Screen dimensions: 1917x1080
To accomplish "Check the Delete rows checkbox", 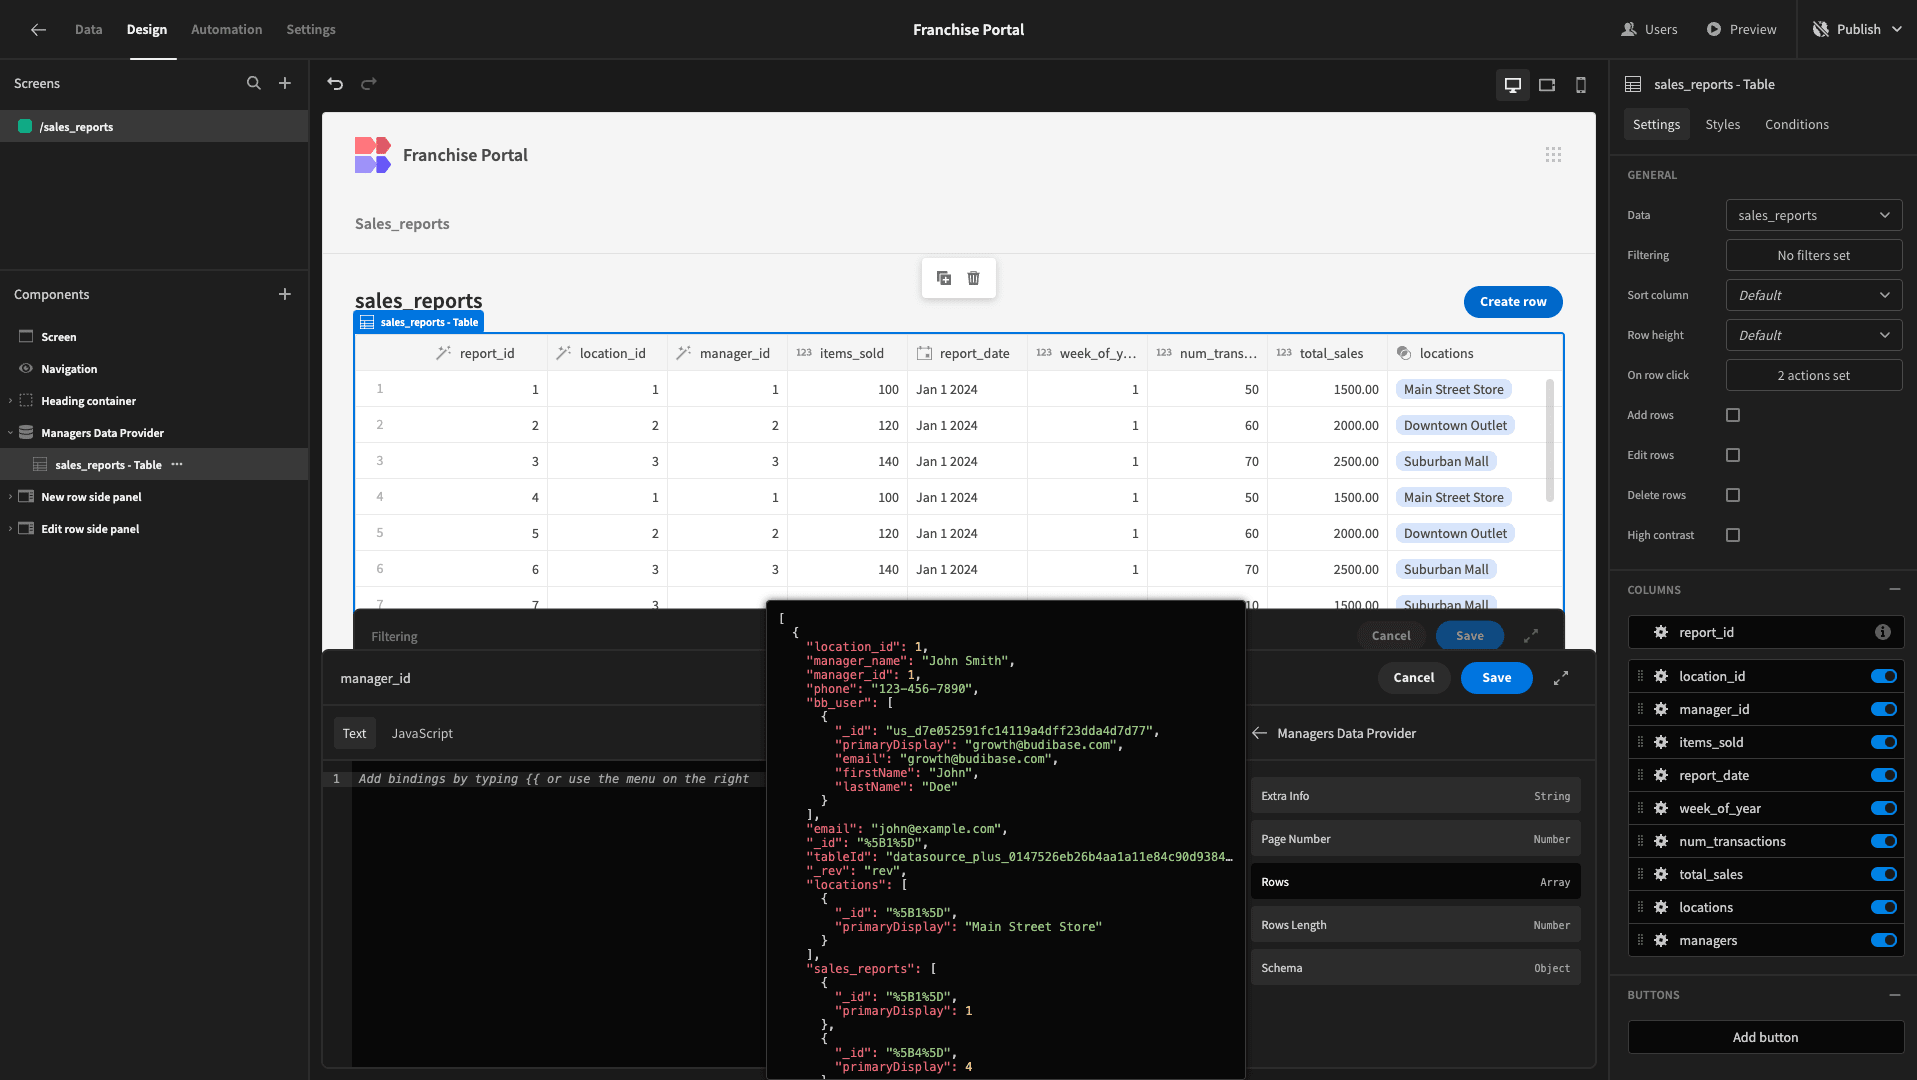I will click(x=1733, y=495).
